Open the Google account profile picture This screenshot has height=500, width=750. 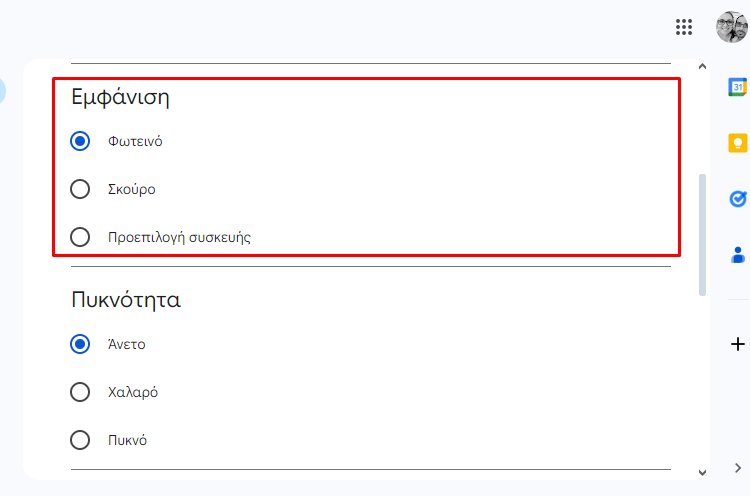732,27
